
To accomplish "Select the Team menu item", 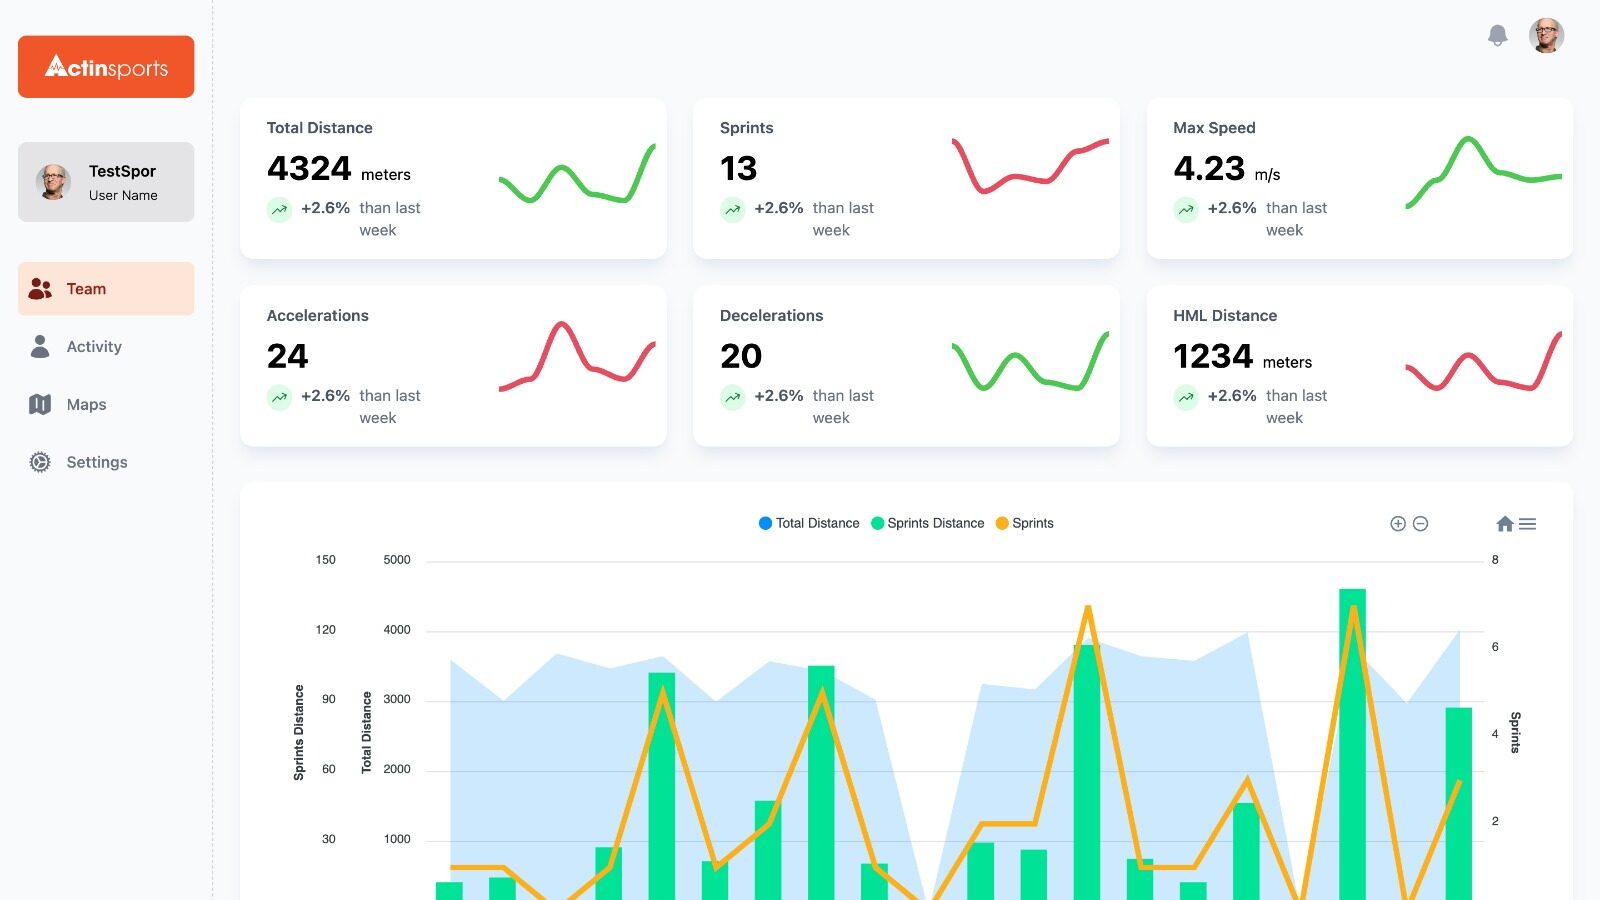I will pos(106,289).
